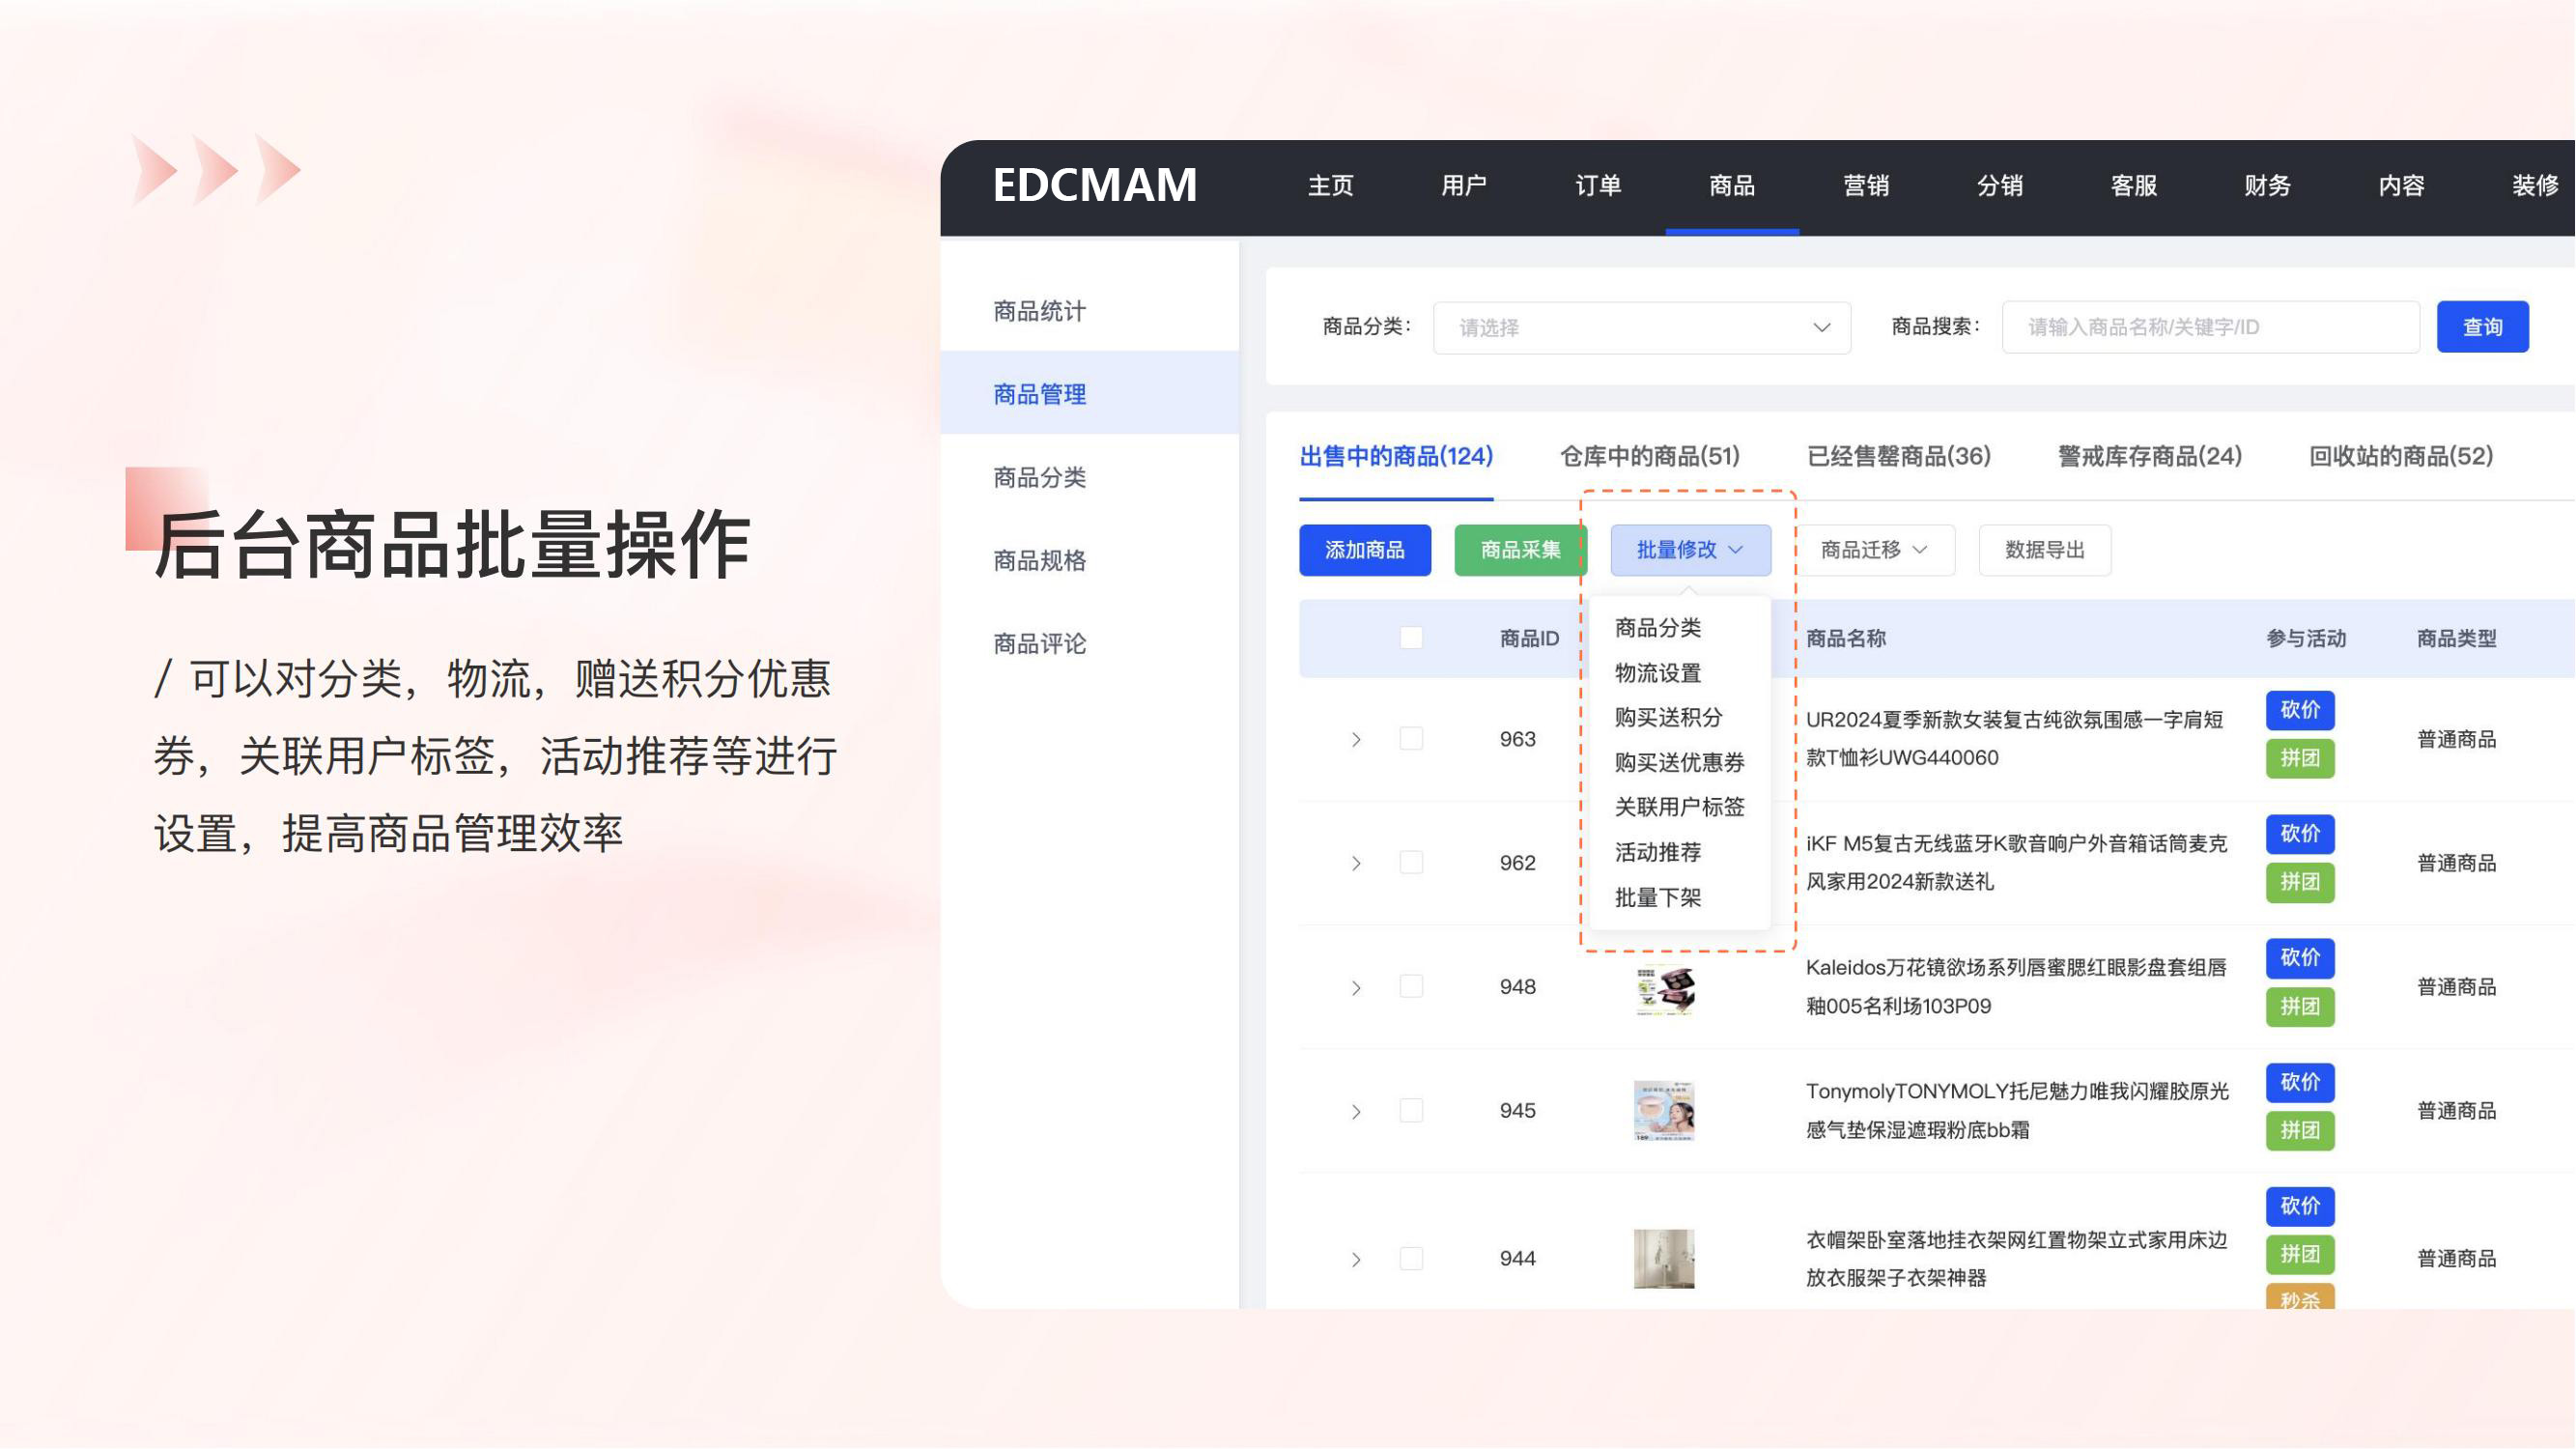Open 商品分类 in the sidebar
Screen dimensions: 2576x1449
pyautogui.click(x=1089, y=477)
